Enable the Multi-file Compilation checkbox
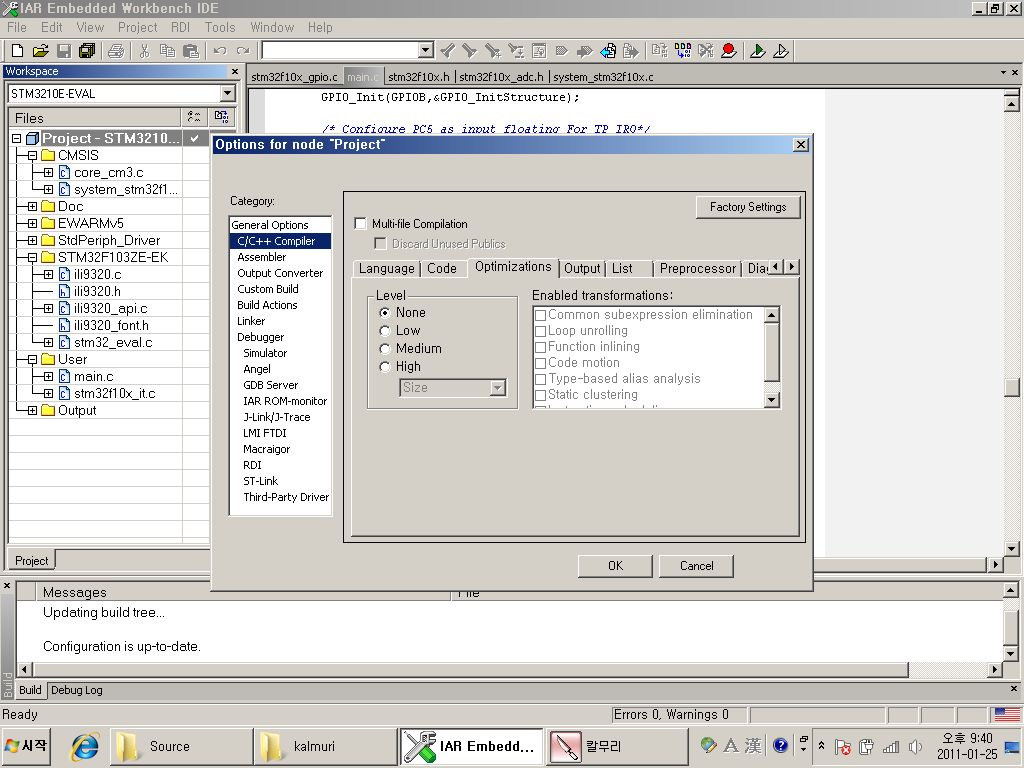The height and width of the screenshot is (768, 1024). tap(360, 223)
